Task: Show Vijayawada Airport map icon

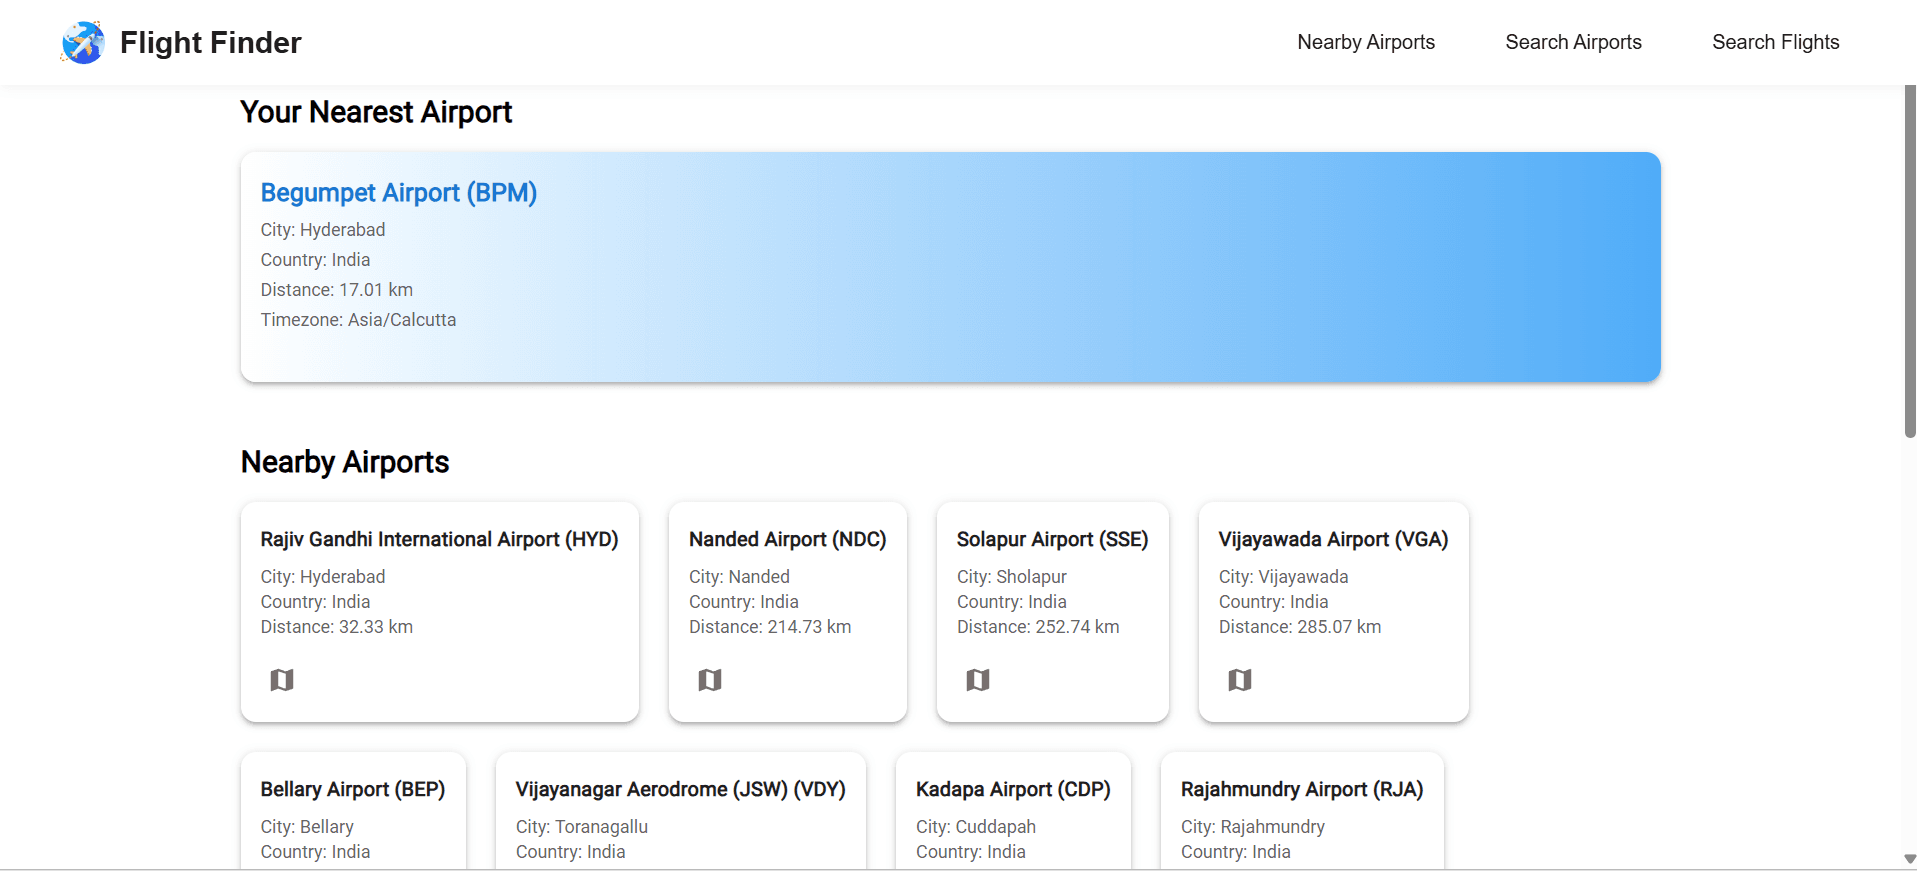Action: (x=1240, y=680)
